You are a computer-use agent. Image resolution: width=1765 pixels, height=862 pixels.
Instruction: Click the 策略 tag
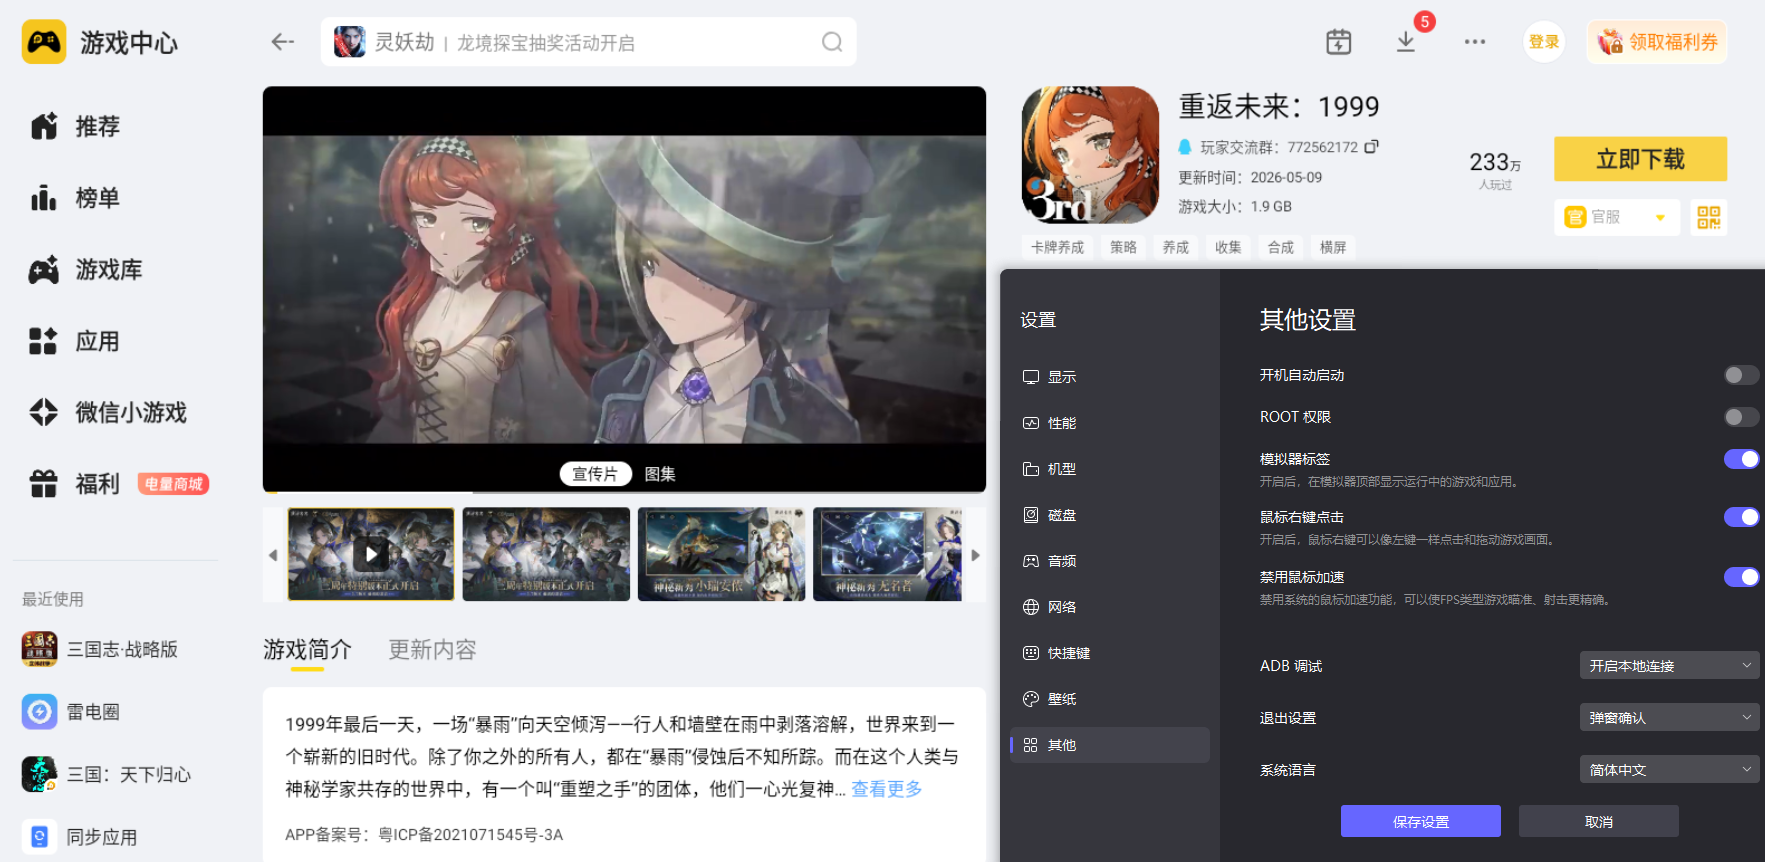pos(1123,247)
